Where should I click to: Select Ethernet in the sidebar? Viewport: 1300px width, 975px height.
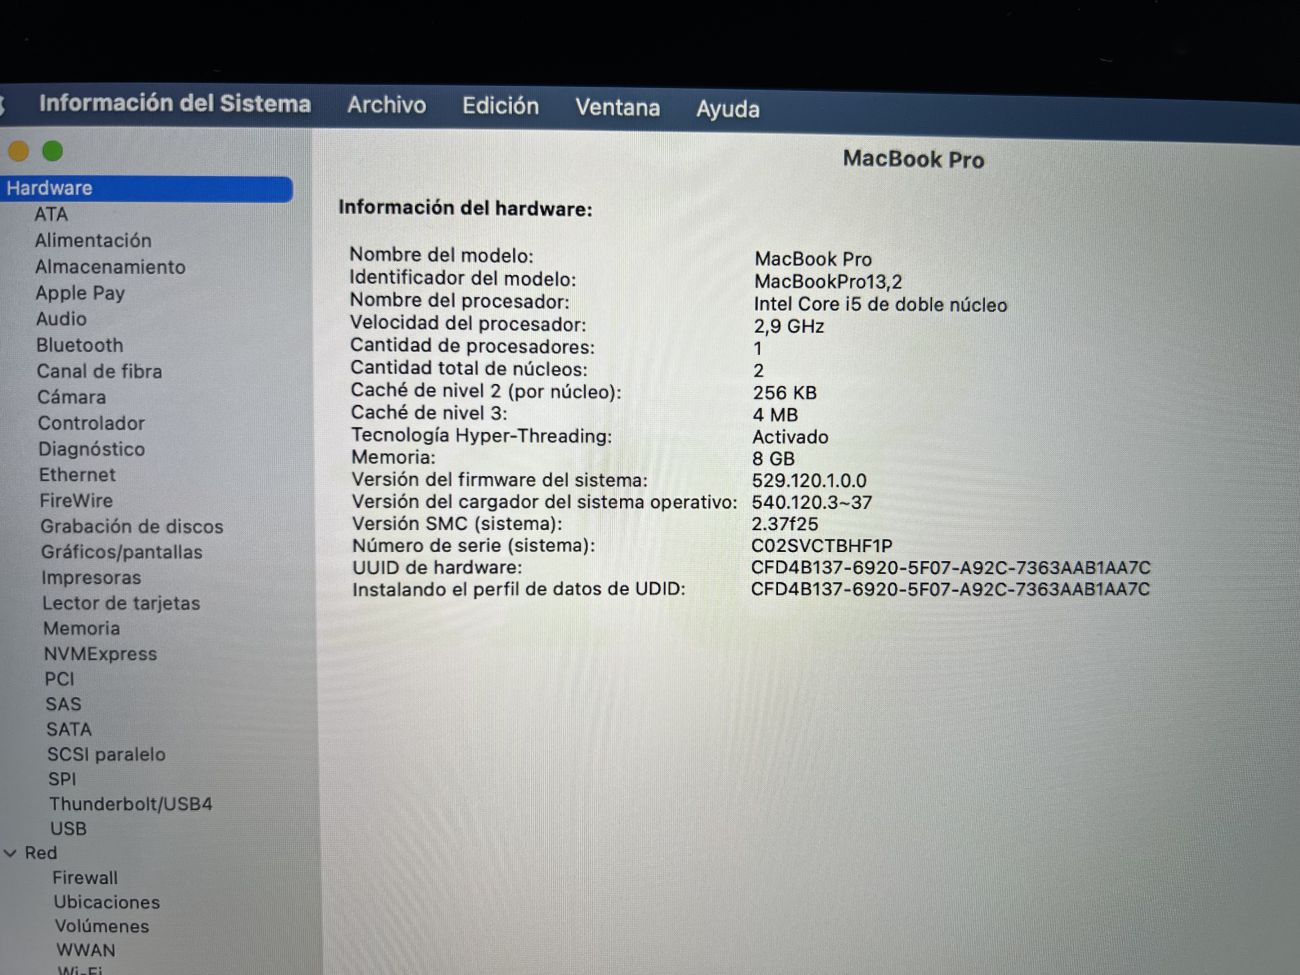click(x=77, y=475)
